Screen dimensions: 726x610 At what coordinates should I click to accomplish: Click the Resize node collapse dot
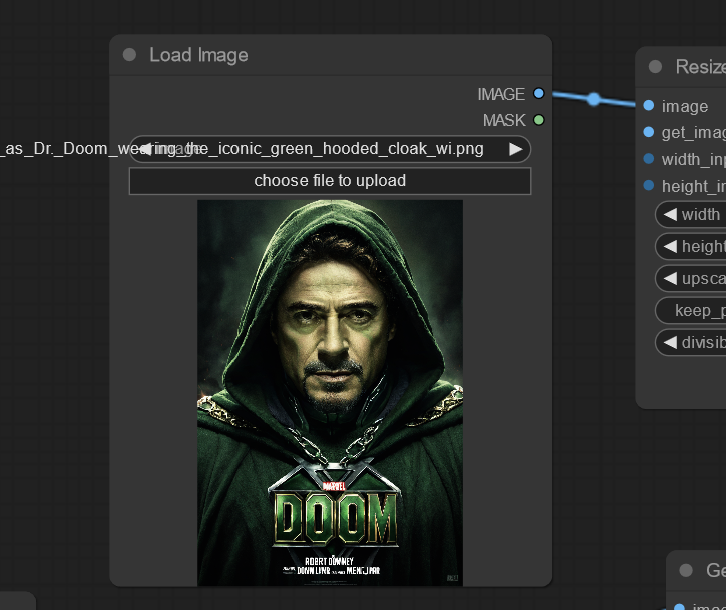click(655, 67)
